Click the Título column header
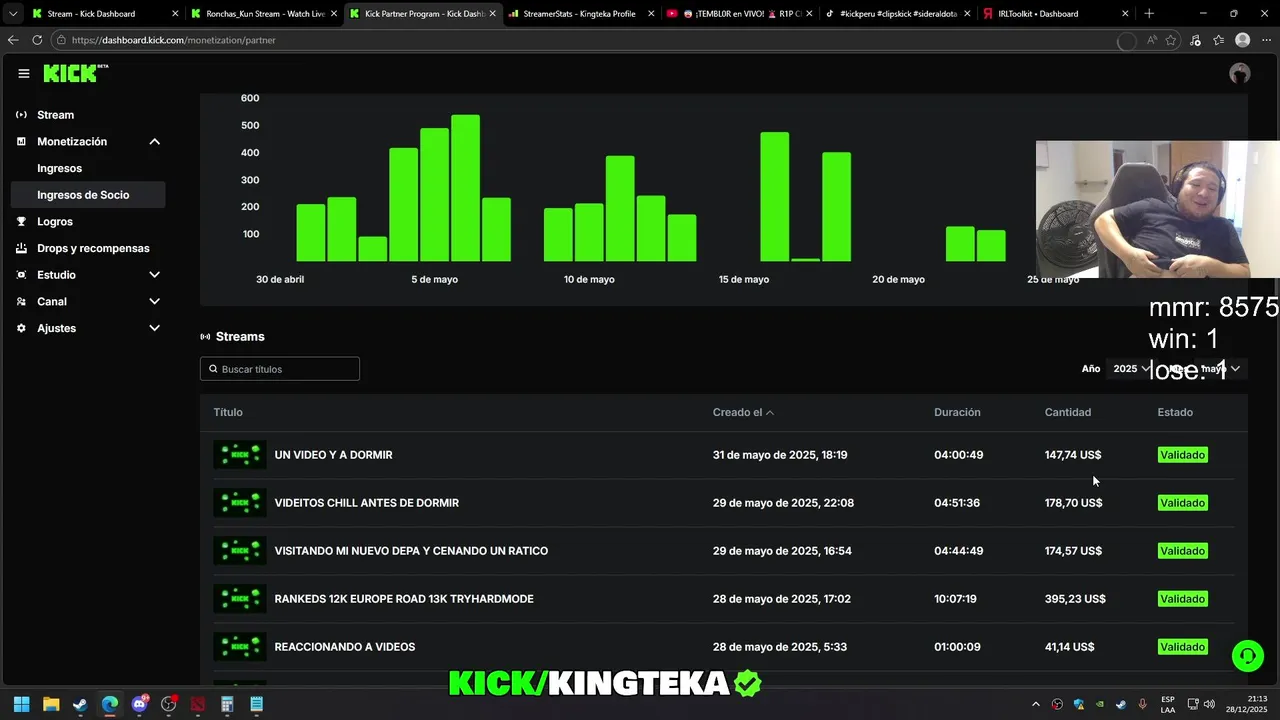Screen dimensions: 1280x720 228,412
